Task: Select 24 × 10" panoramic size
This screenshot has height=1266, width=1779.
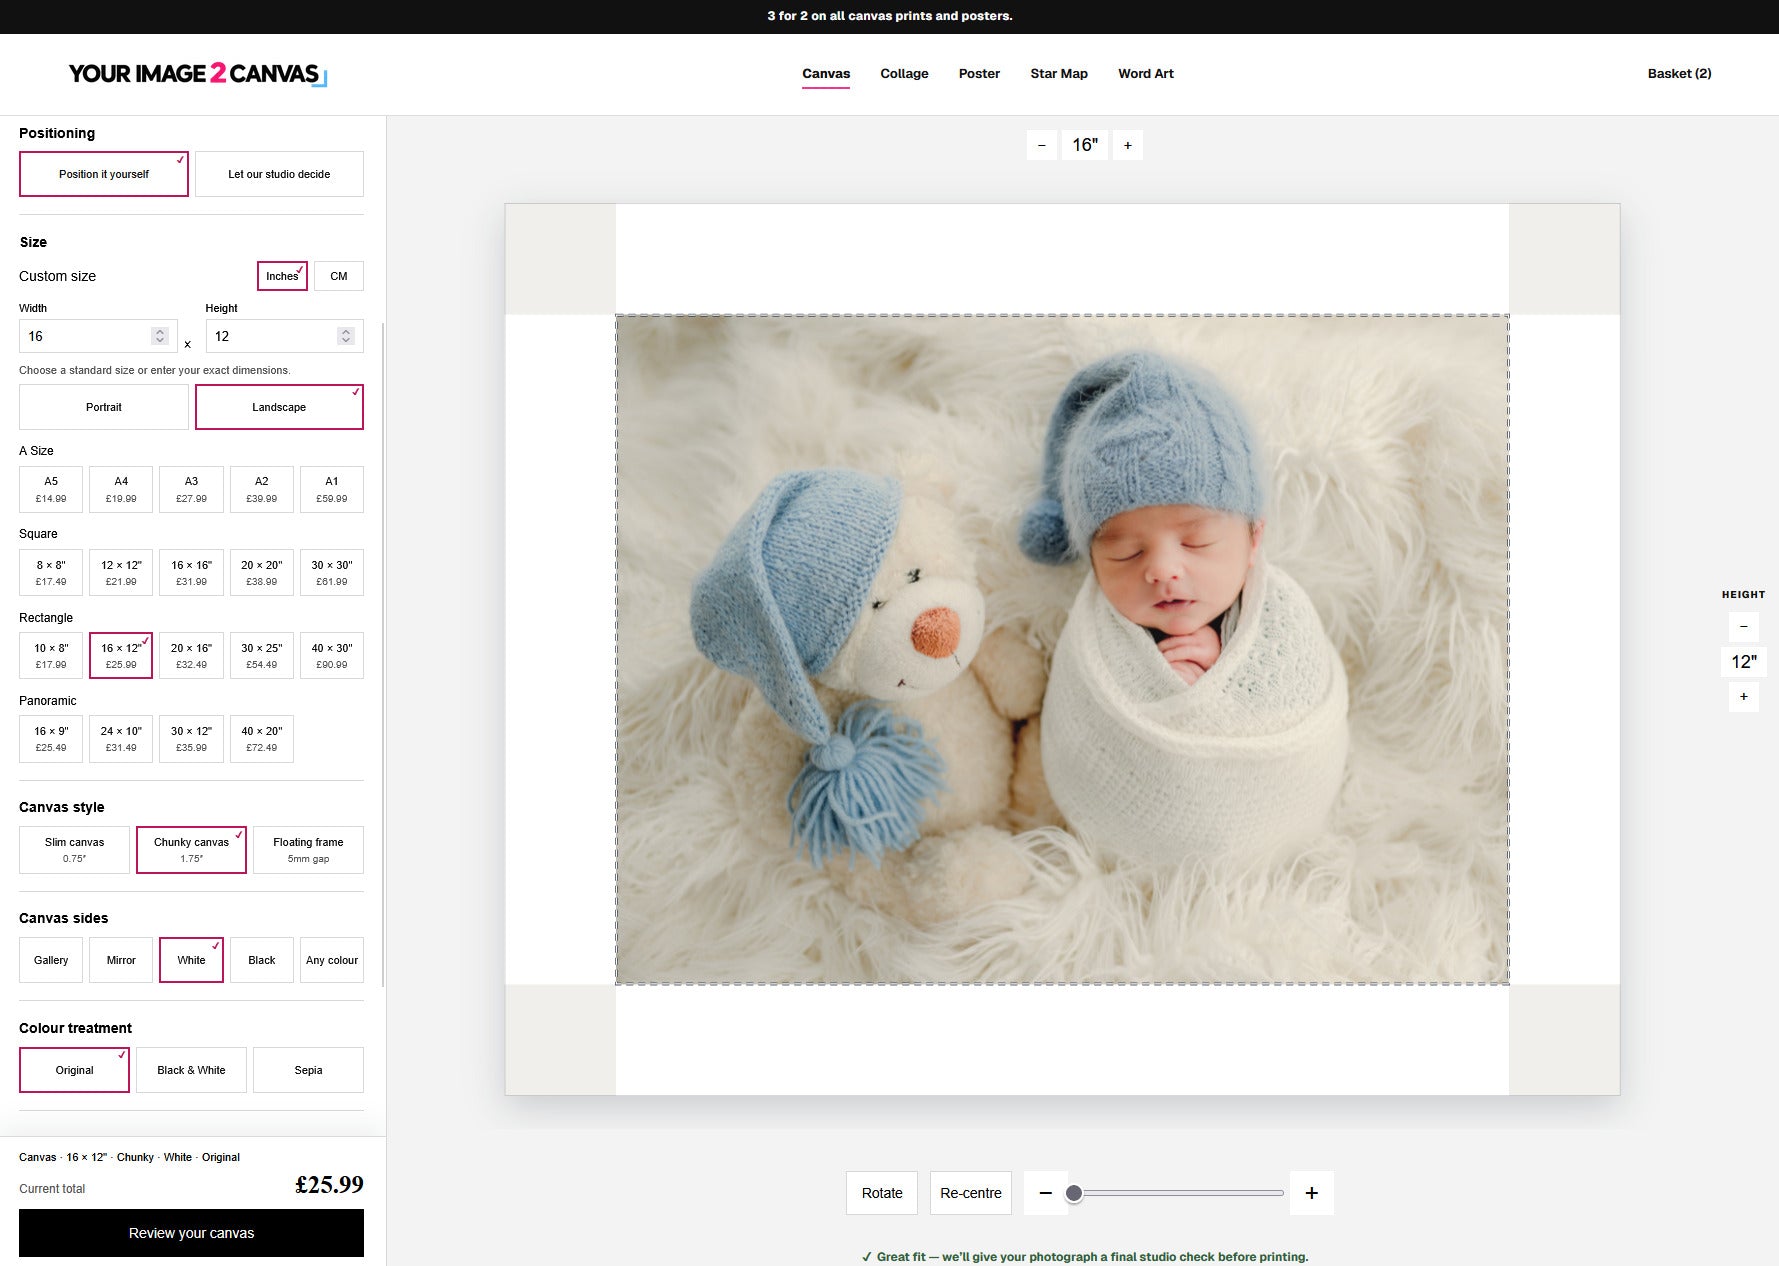Action: click(x=121, y=739)
